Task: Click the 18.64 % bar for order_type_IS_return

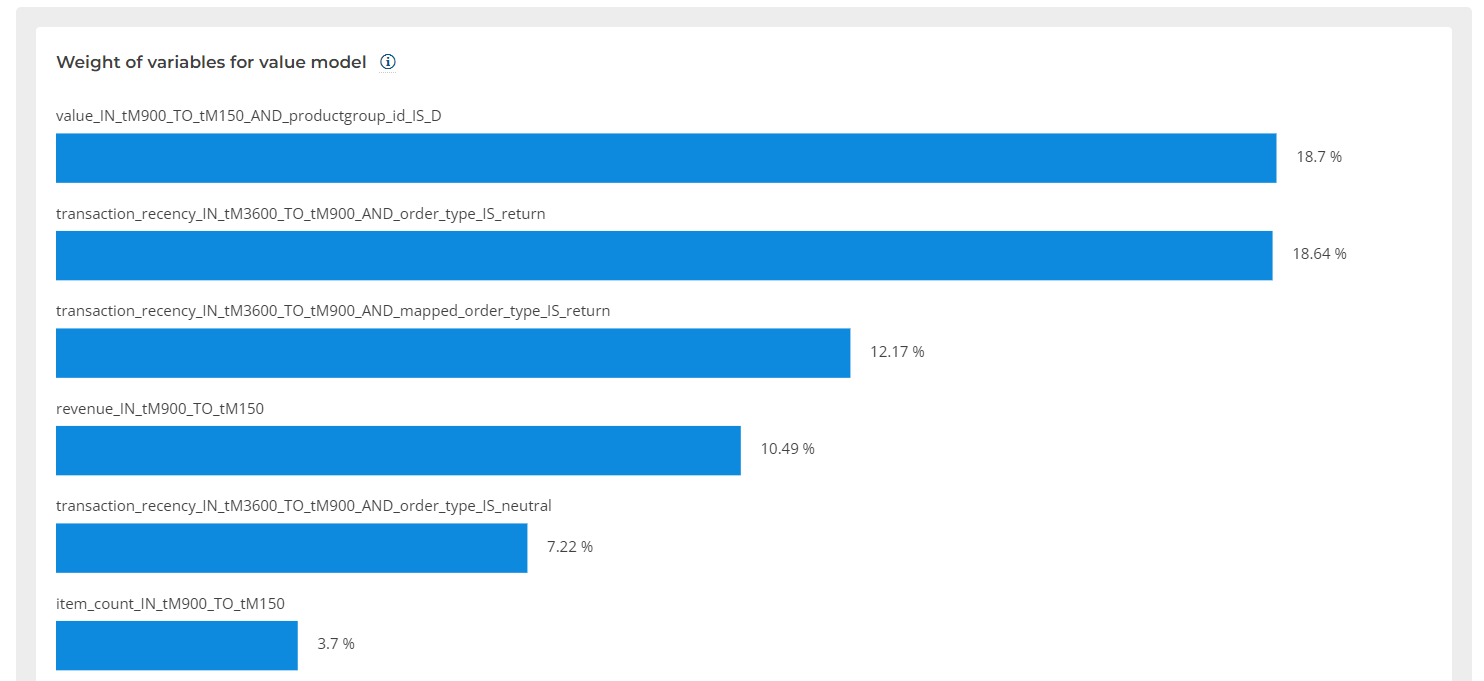Action: click(663, 255)
